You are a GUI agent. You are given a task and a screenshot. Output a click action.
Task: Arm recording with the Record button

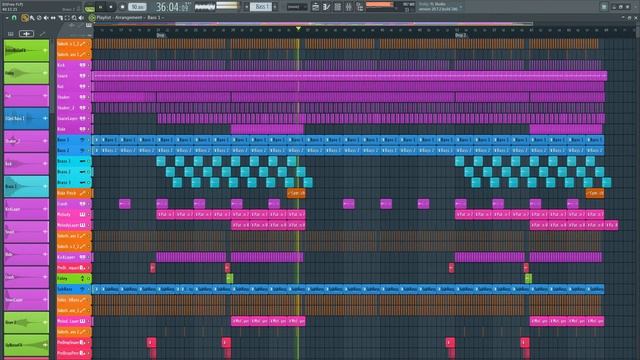pos(122,7)
